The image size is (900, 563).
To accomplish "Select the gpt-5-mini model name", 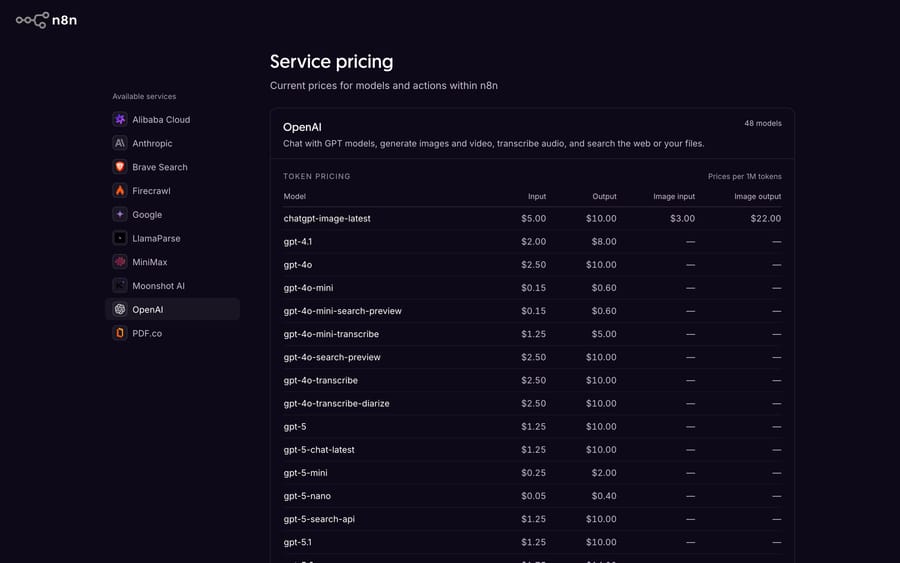I will click(x=305, y=473).
